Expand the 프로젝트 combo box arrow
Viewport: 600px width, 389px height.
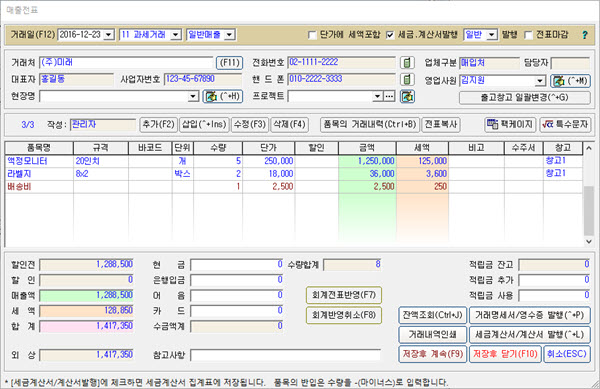coord(378,96)
